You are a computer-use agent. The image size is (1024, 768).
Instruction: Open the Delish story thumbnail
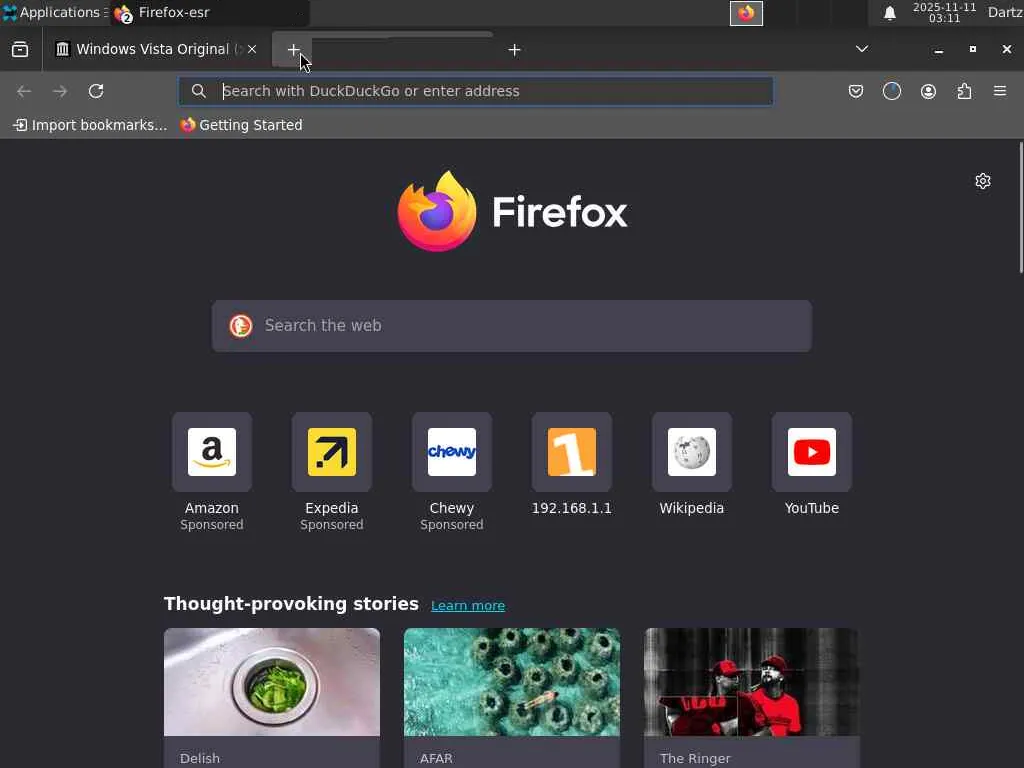[x=272, y=682]
